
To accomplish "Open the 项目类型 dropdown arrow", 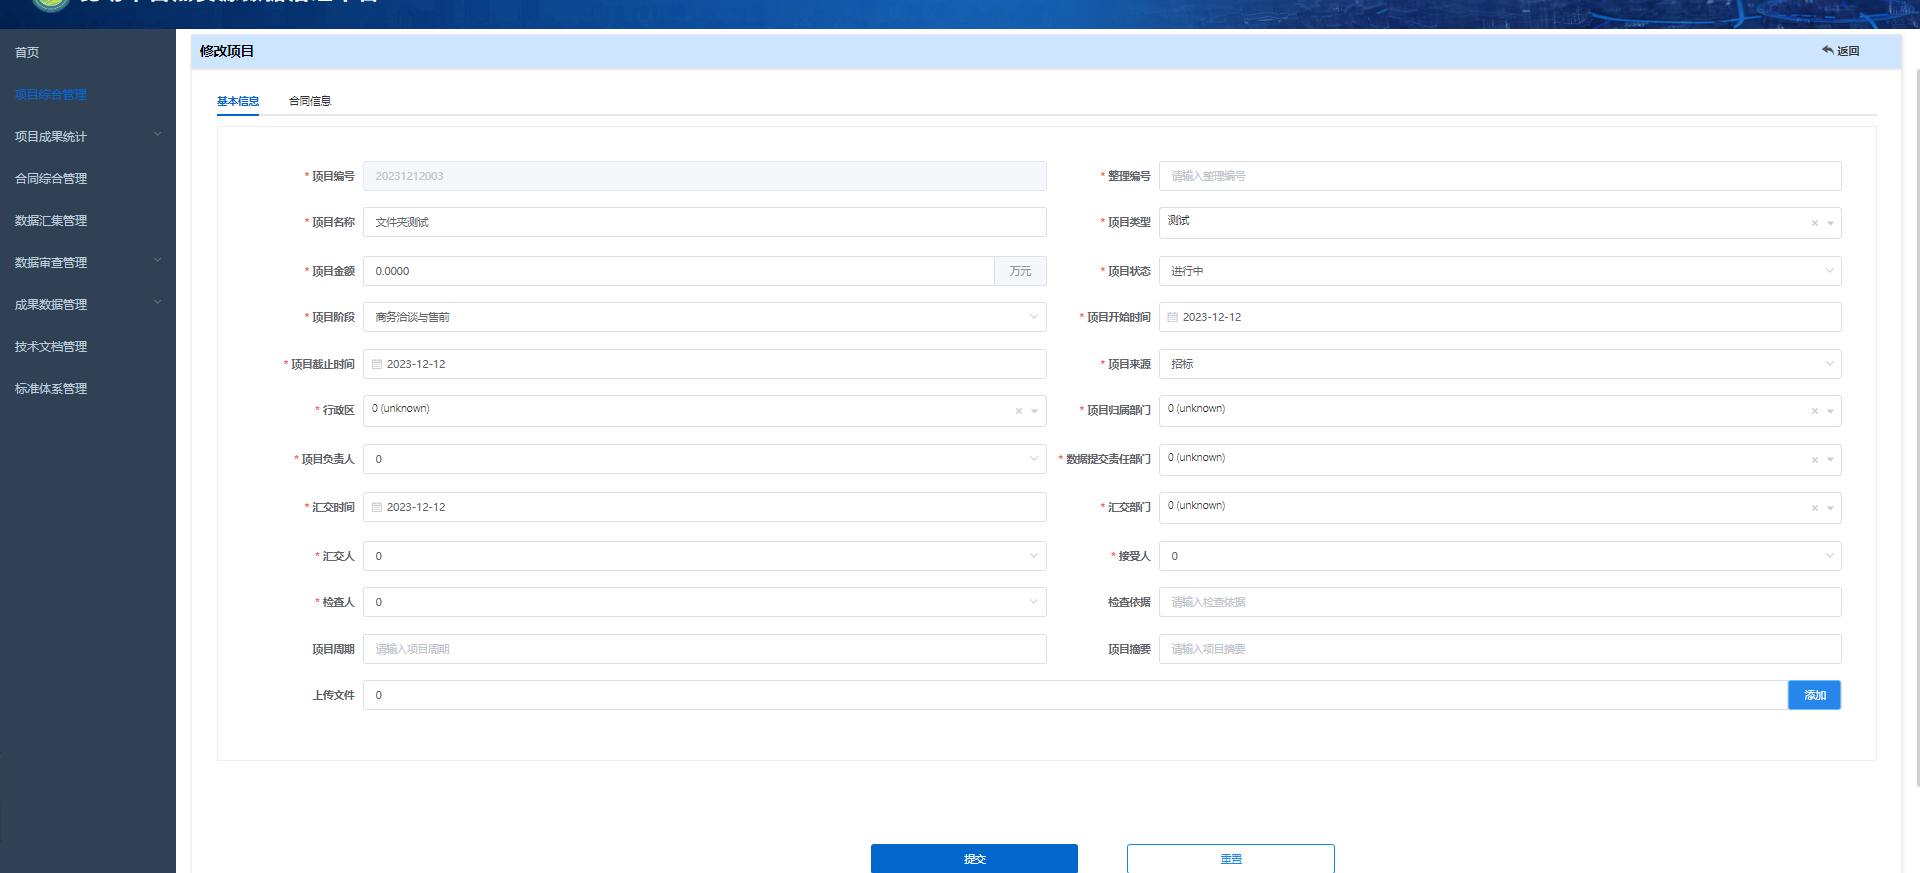I will [x=1830, y=223].
